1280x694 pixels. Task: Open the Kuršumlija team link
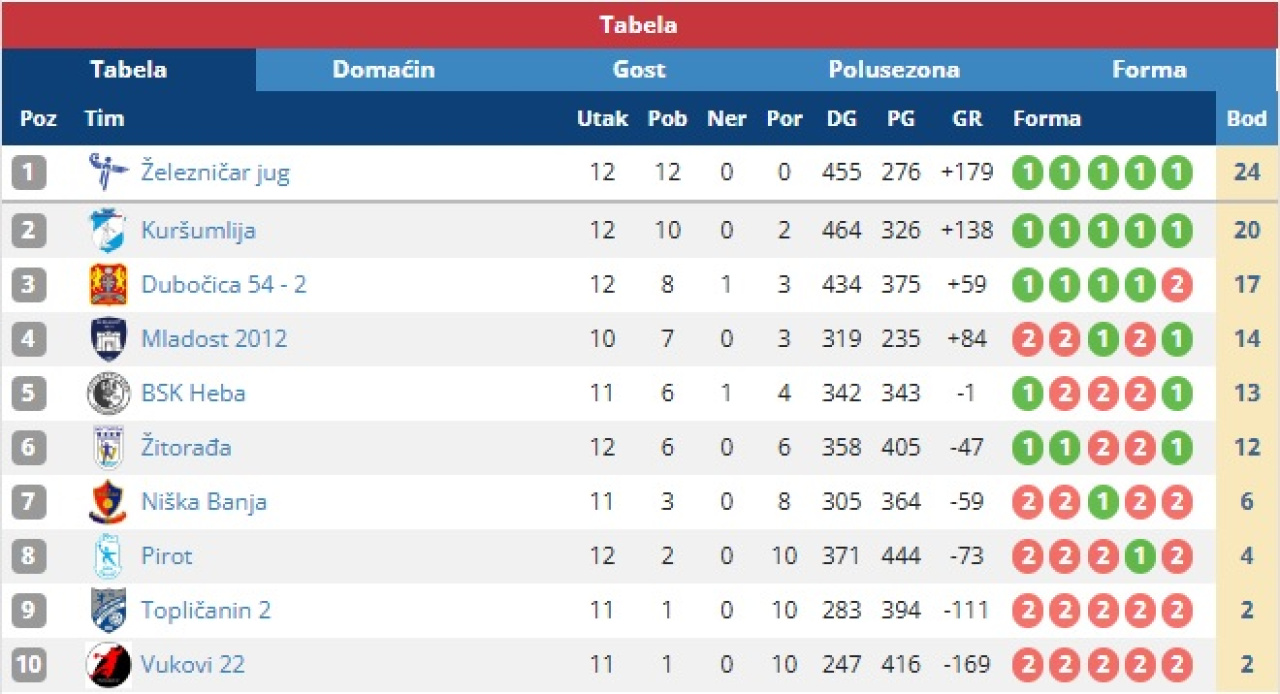click(198, 230)
